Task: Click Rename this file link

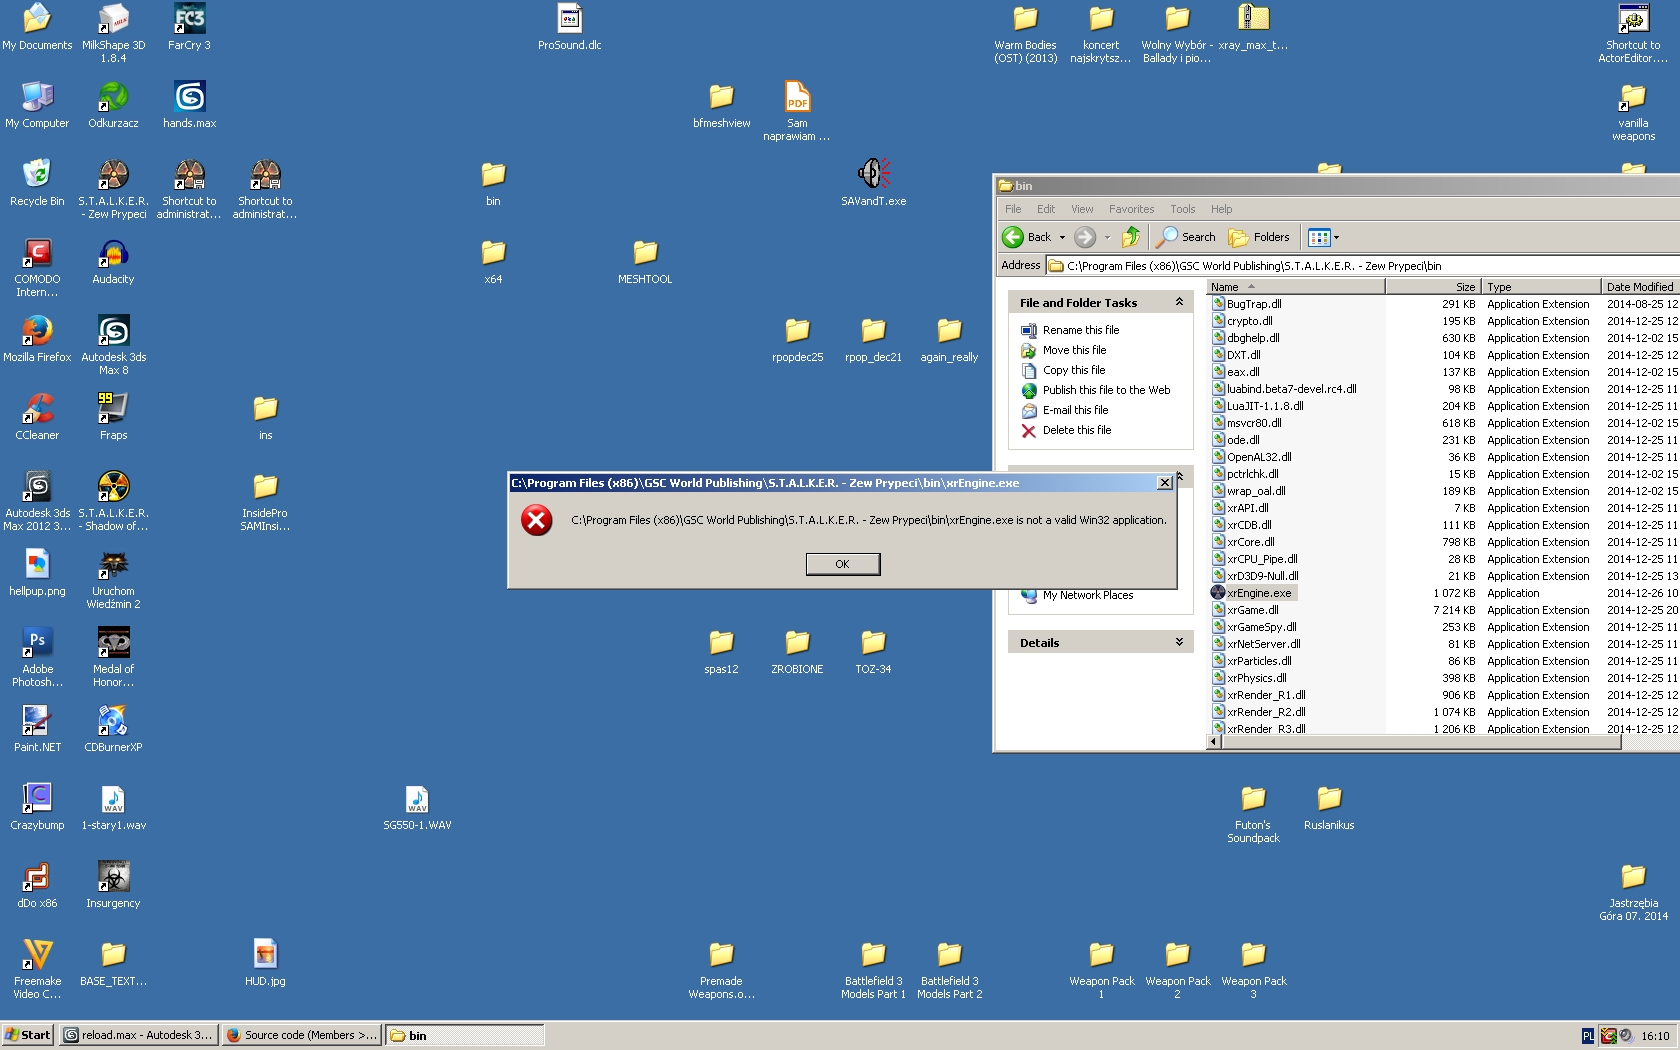Action: [x=1080, y=330]
